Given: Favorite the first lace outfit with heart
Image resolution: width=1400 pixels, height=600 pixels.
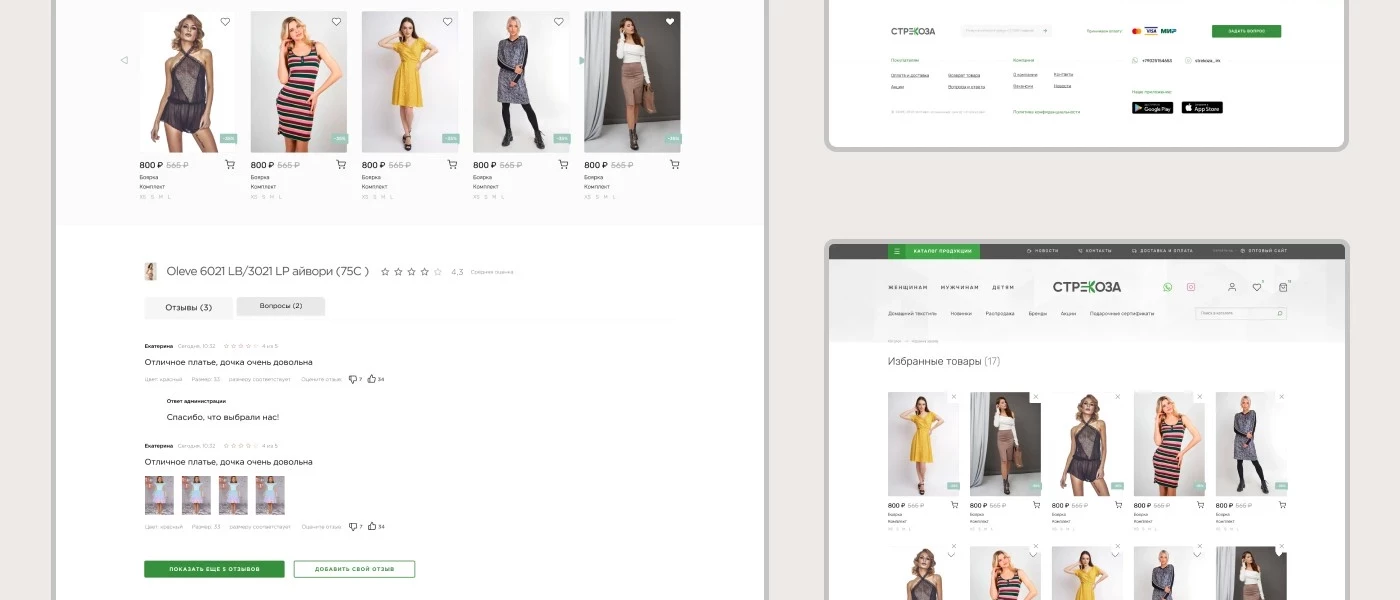Looking at the screenshot, I should 225,21.
